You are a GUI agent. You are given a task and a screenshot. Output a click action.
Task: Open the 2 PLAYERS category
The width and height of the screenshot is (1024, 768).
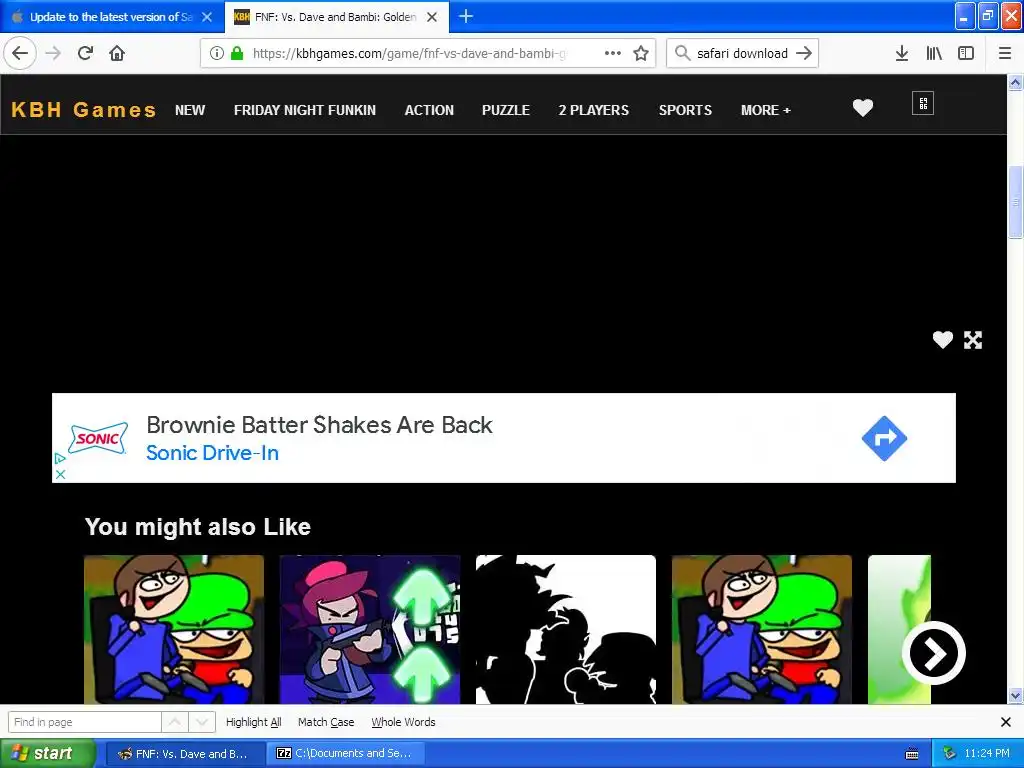594,110
